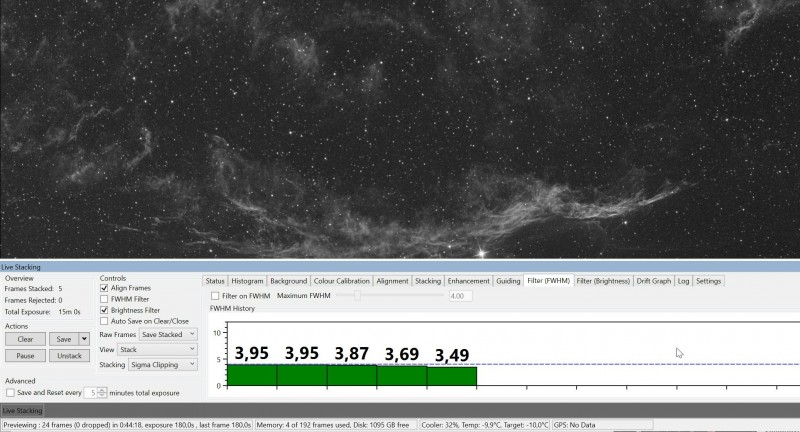Click the Live Stacking panel title bar
This screenshot has height=432, width=800.
pyautogui.click(x=400, y=267)
